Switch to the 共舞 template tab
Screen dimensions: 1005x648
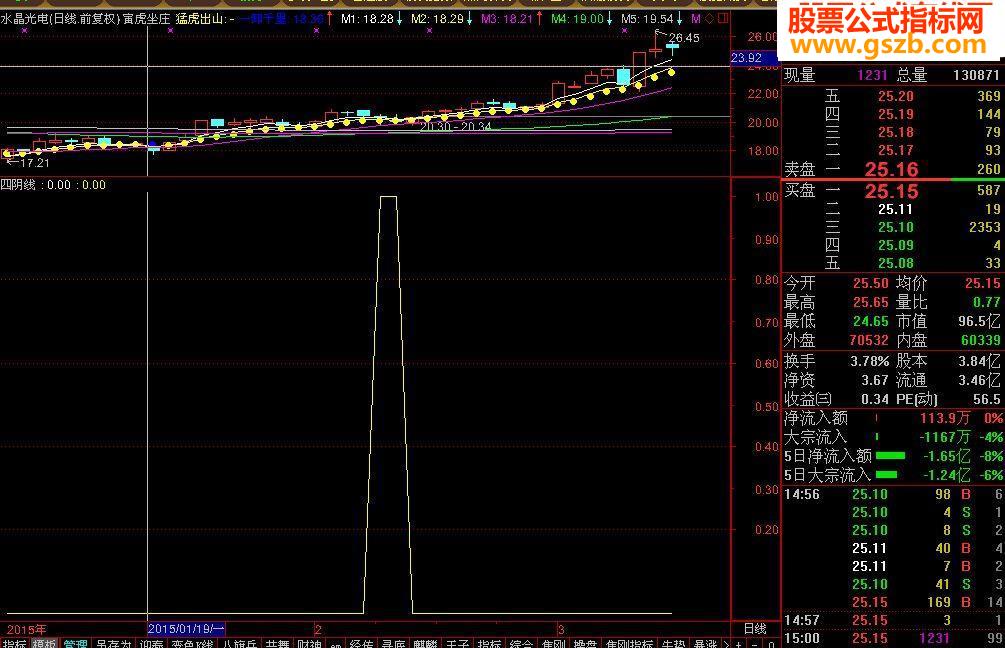click(x=278, y=643)
